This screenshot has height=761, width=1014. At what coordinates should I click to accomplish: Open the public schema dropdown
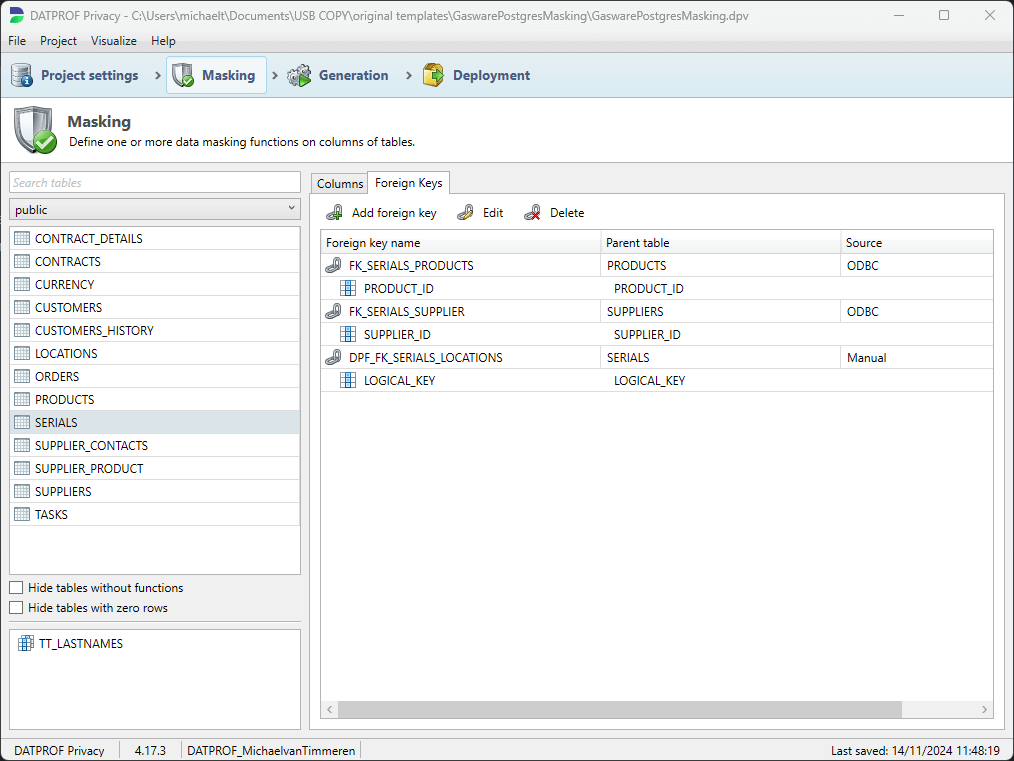tap(155, 210)
